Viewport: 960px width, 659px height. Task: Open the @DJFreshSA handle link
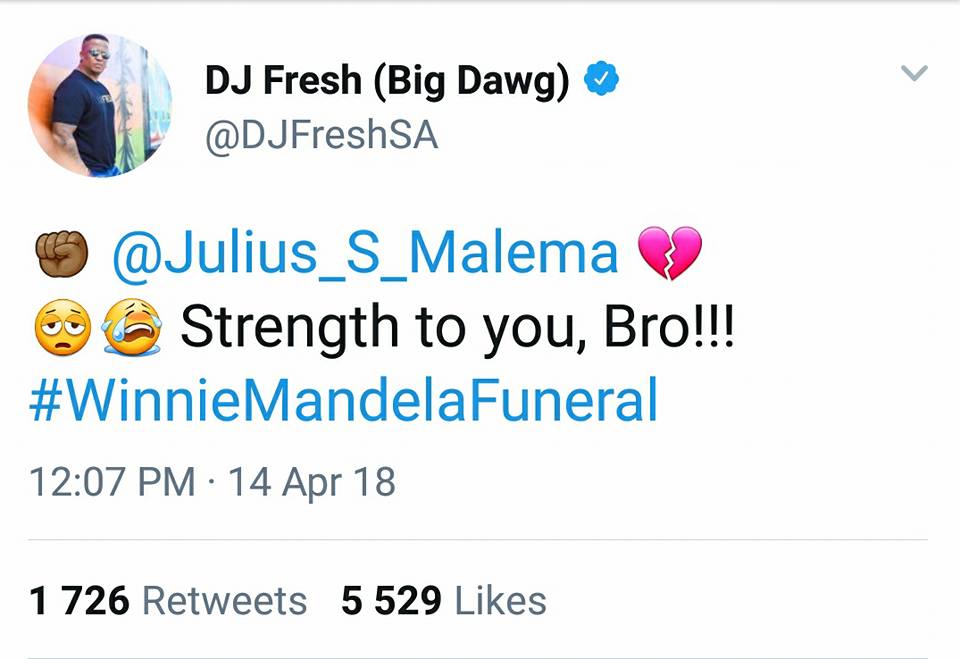(321, 135)
